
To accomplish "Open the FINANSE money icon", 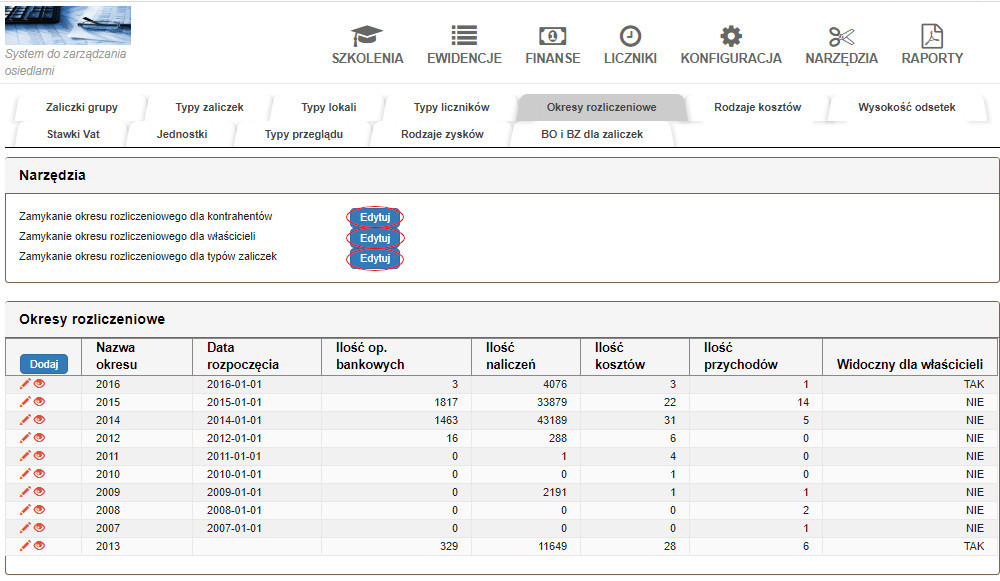I will tap(552, 36).
